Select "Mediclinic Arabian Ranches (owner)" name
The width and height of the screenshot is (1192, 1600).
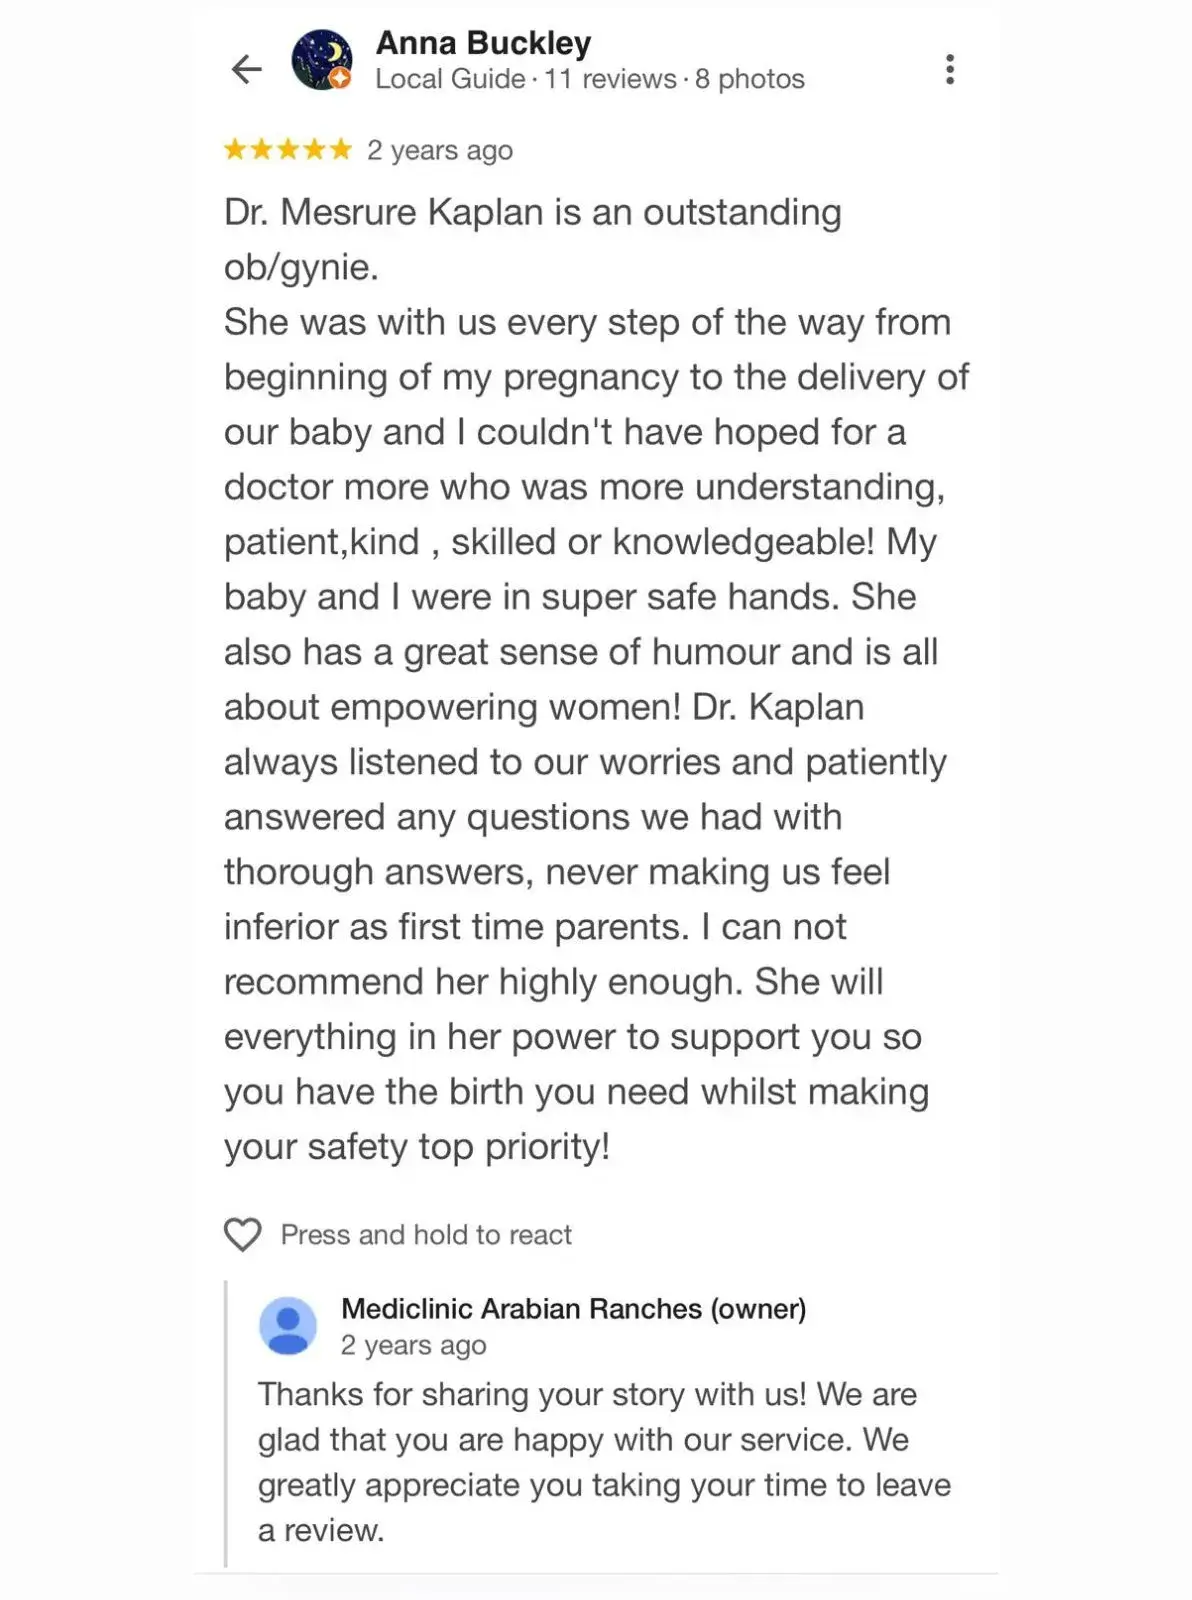[x=573, y=1309]
